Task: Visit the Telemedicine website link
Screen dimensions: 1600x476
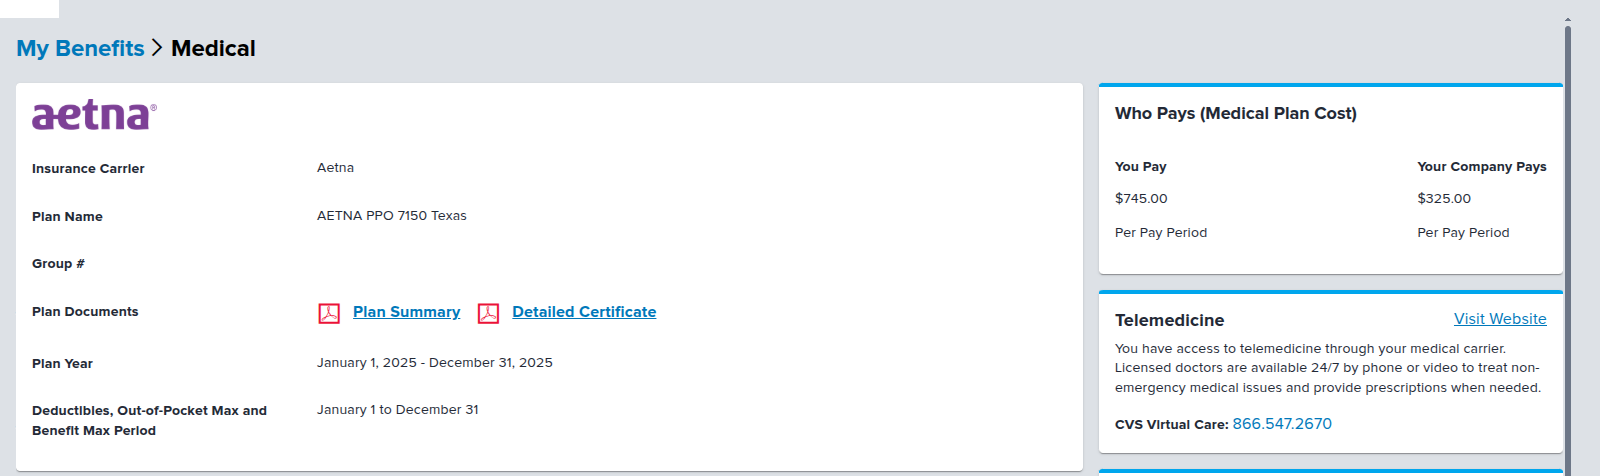Action: point(1500,319)
